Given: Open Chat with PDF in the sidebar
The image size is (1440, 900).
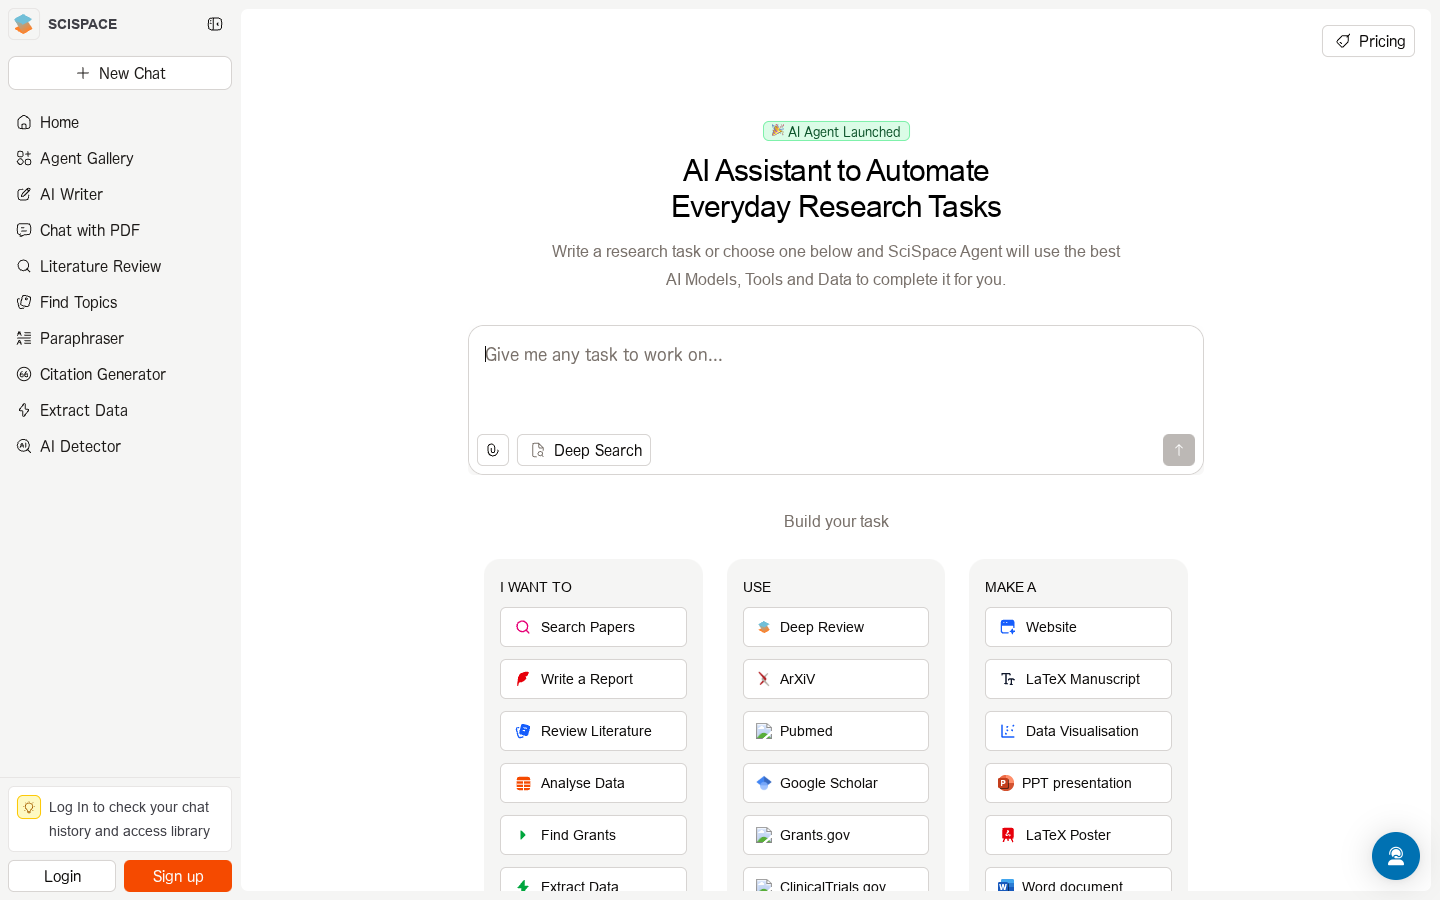Looking at the screenshot, I should tap(120, 230).
